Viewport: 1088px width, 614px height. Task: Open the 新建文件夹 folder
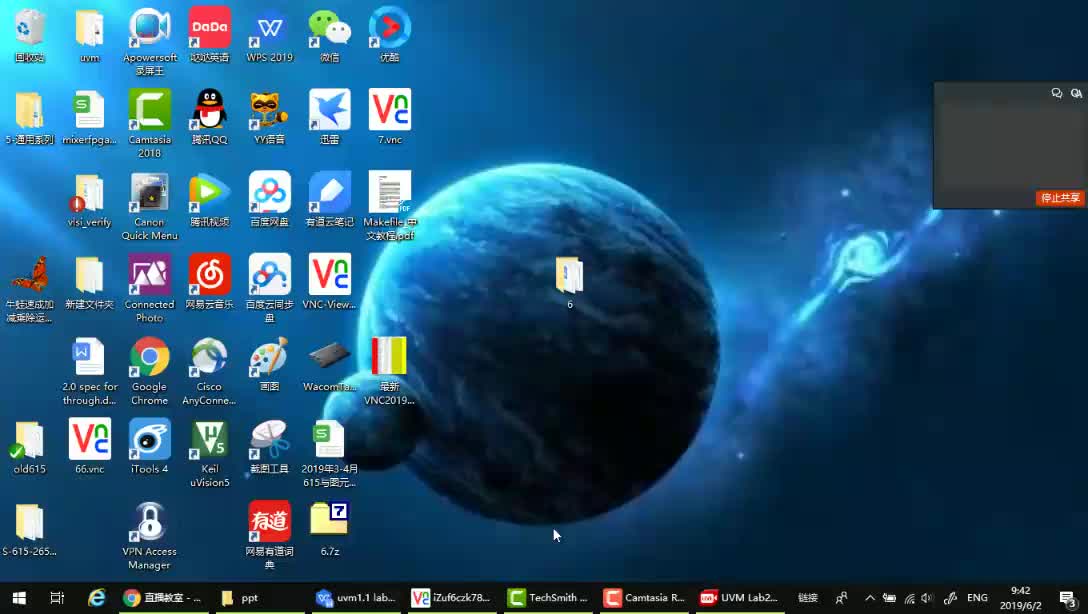pos(90,282)
